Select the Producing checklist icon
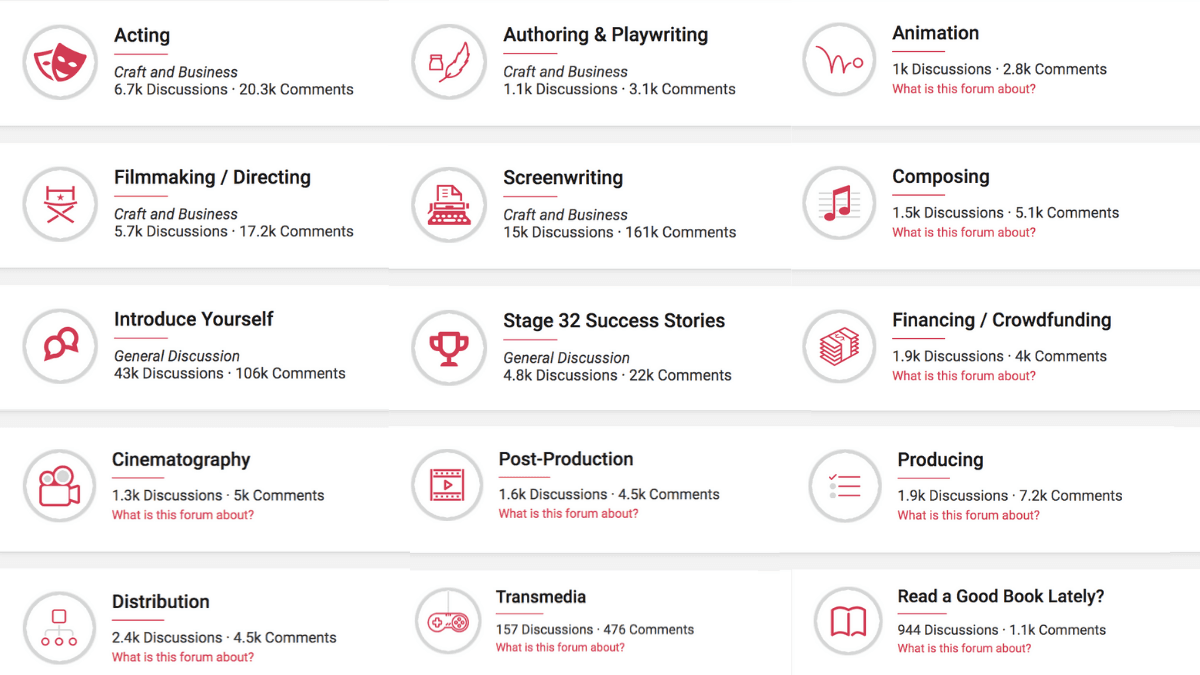1200x675 pixels. coord(844,486)
